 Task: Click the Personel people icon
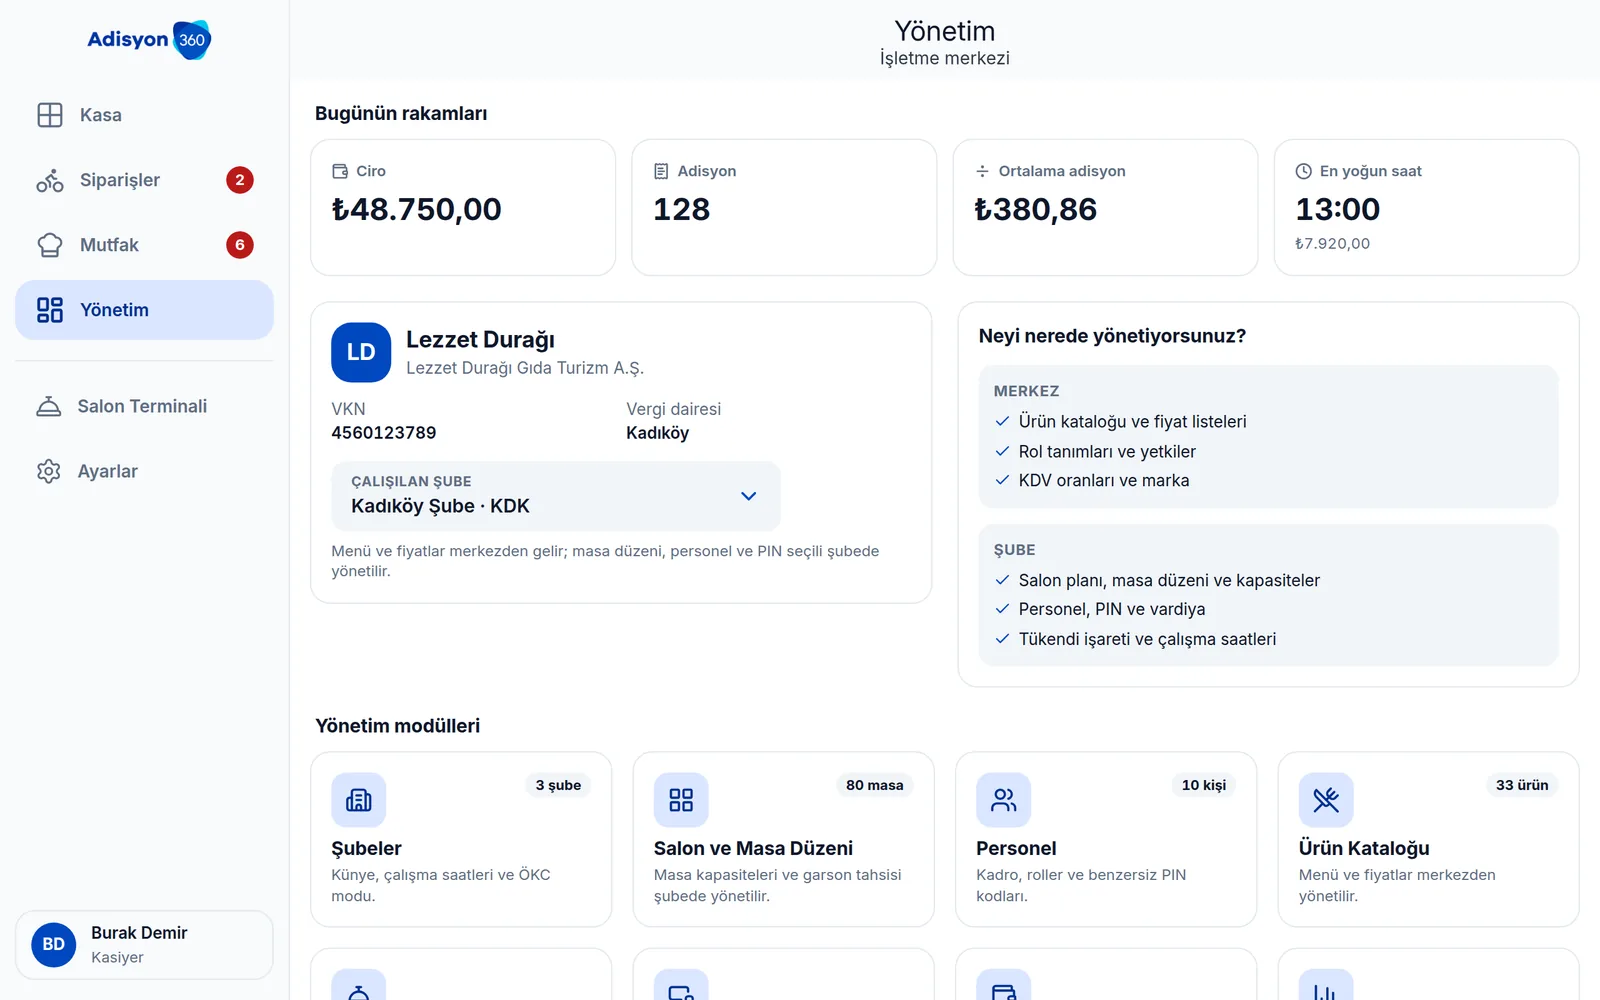click(x=1003, y=800)
